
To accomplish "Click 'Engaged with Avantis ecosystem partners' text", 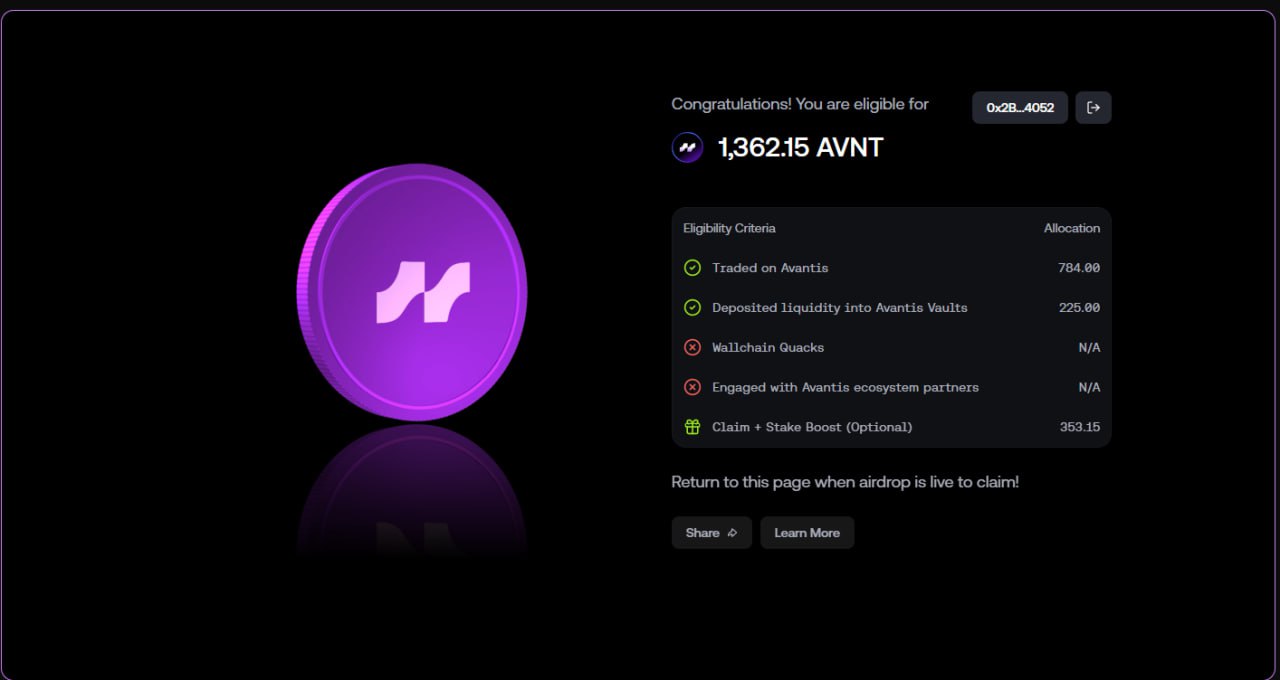I will (x=845, y=388).
